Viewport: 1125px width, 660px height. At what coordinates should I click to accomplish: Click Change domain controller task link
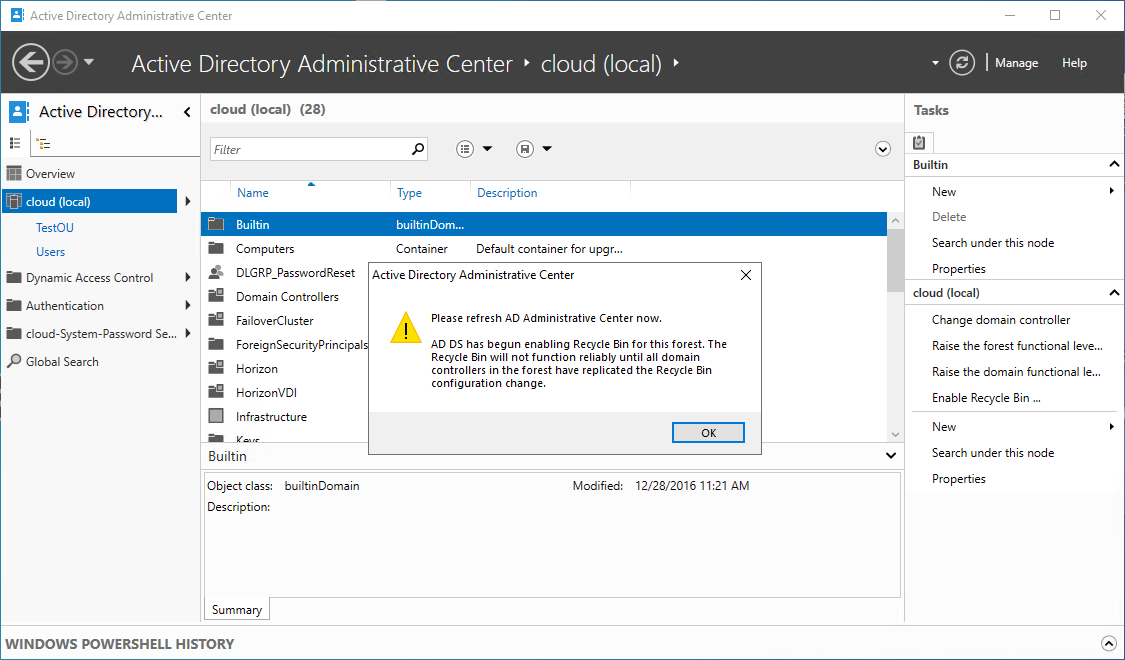point(1001,320)
